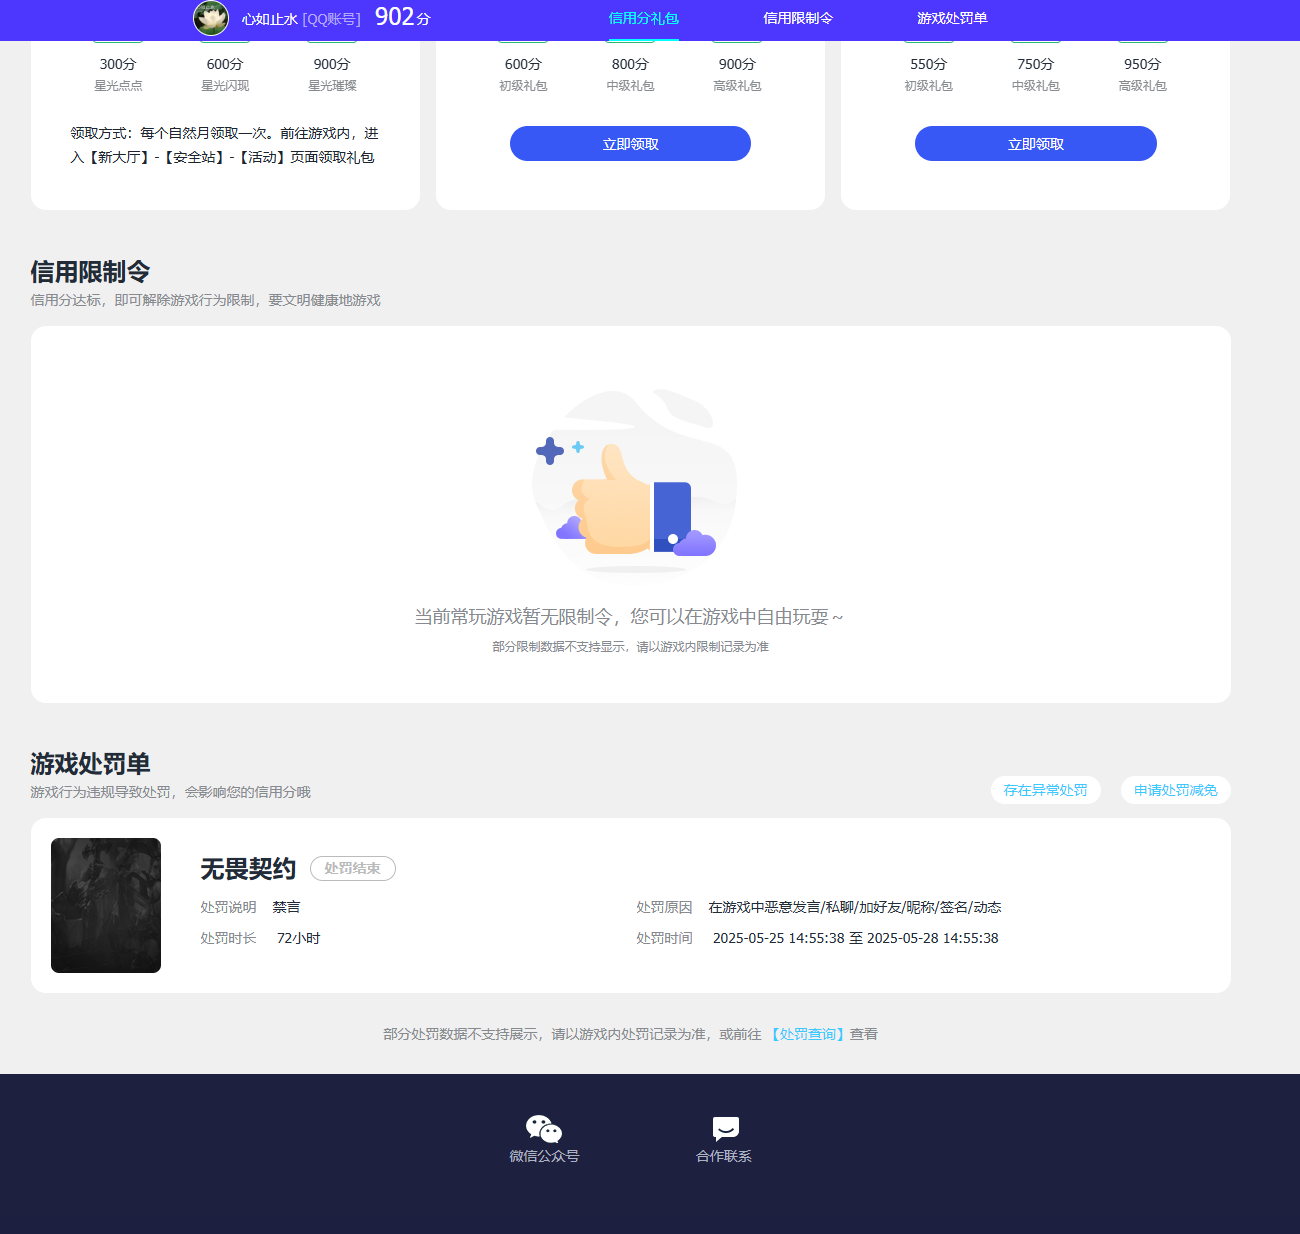Select the 600分 星光闪现 tier
Screen dimensions: 1300x1234
pos(225,73)
